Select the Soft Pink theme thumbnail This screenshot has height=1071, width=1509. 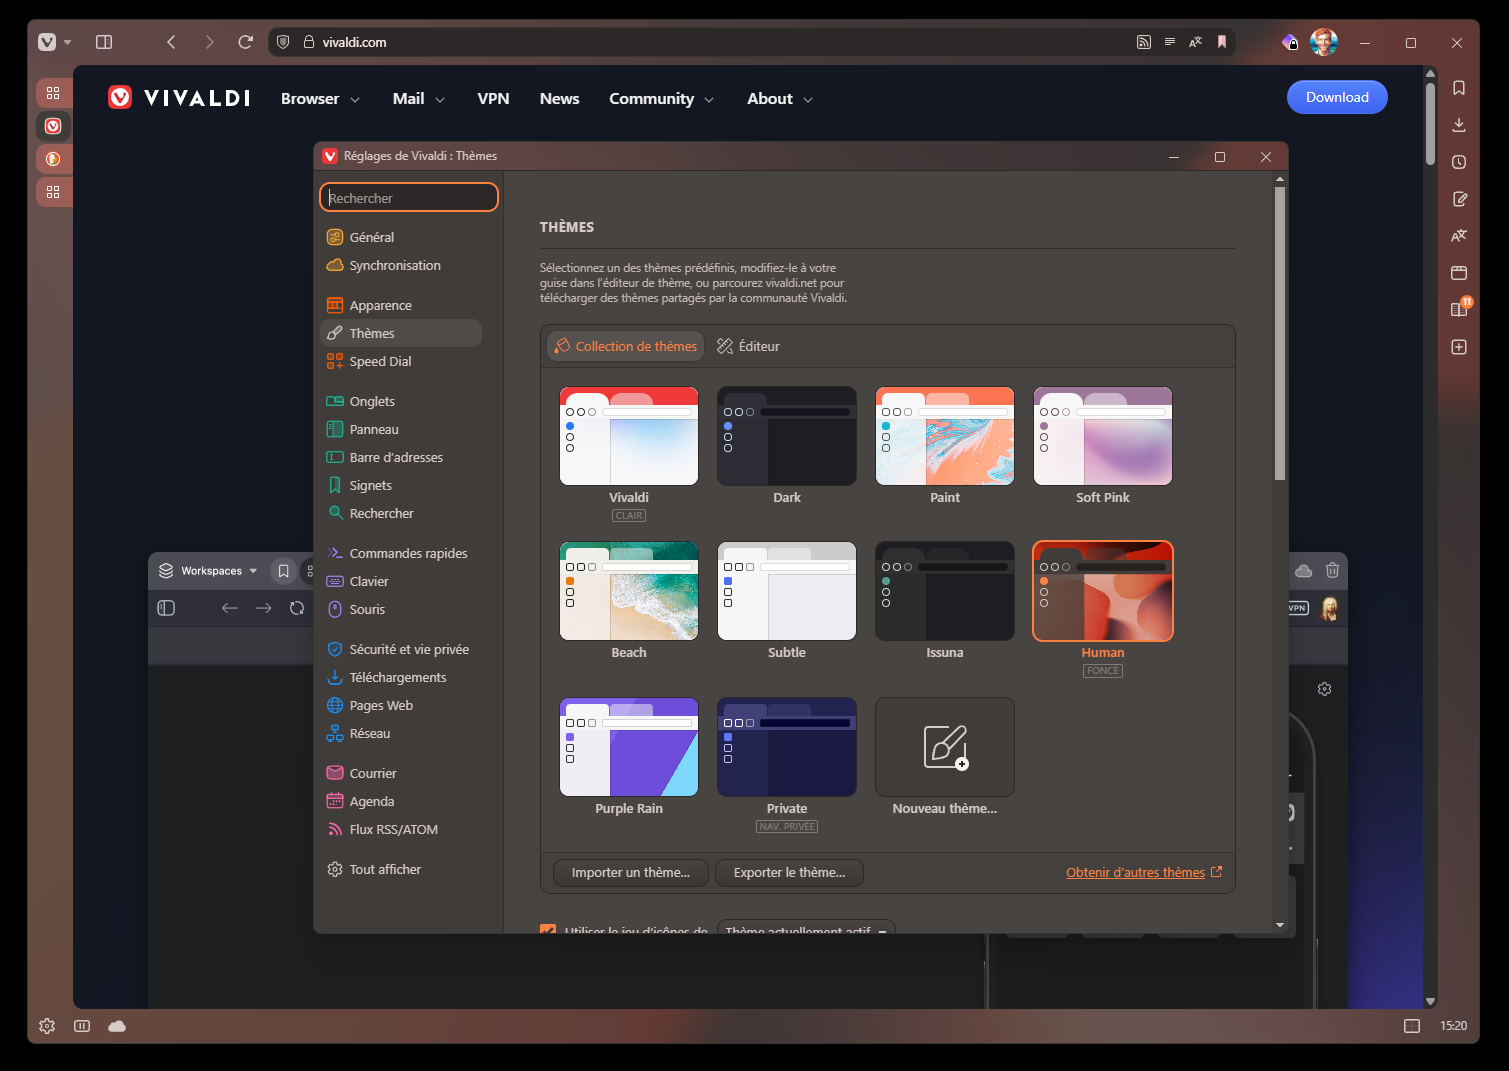pyautogui.click(x=1103, y=436)
